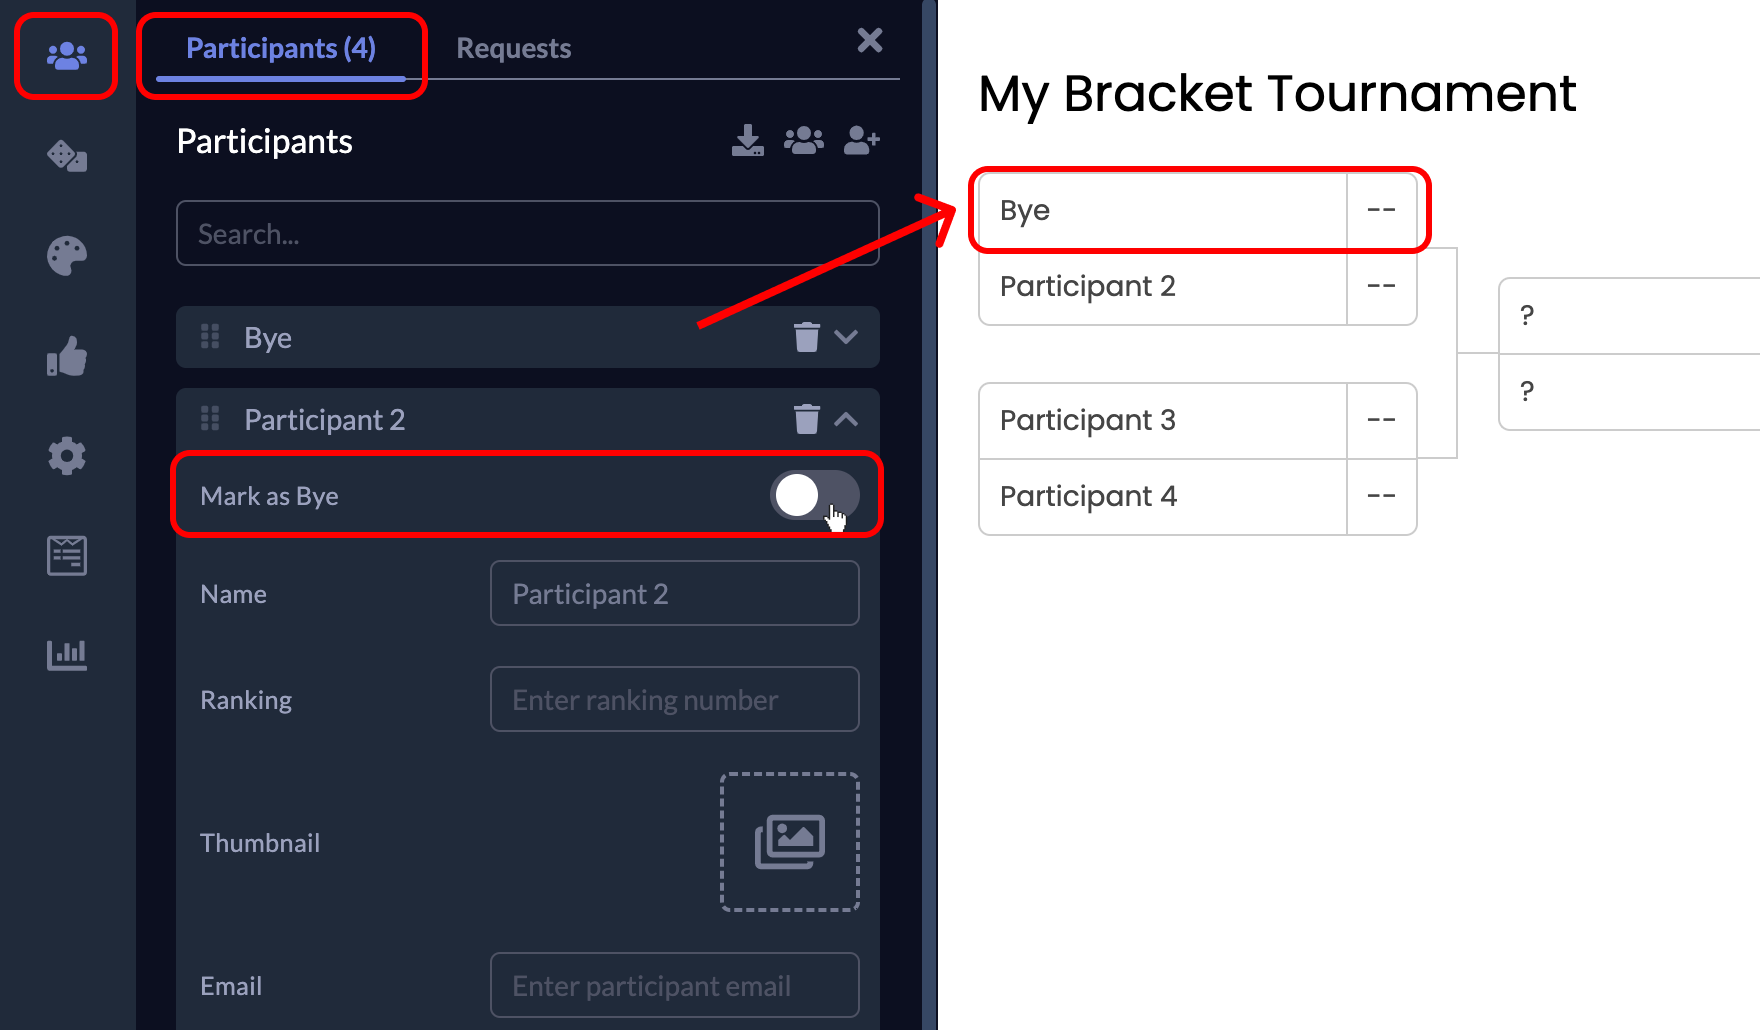The width and height of the screenshot is (1760, 1030).
Task: Delete the Bye participant with trash icon
Action: 807,337
